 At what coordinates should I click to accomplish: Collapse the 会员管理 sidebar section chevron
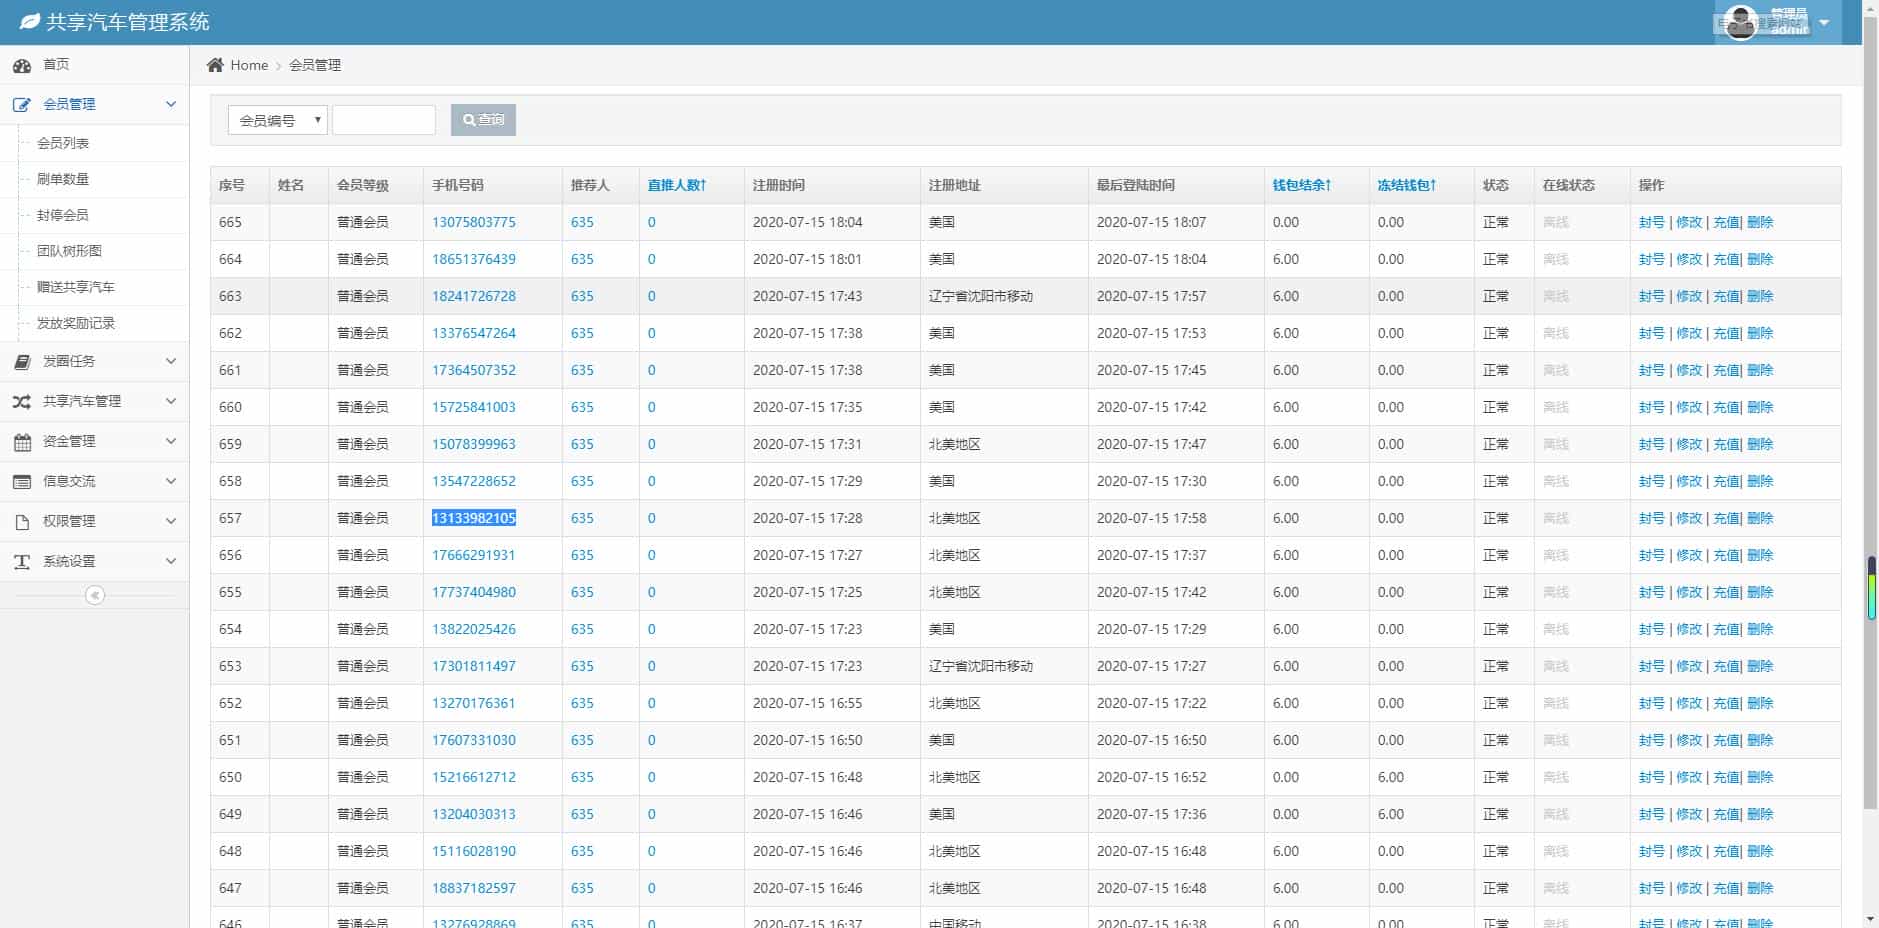pos(170,103)
